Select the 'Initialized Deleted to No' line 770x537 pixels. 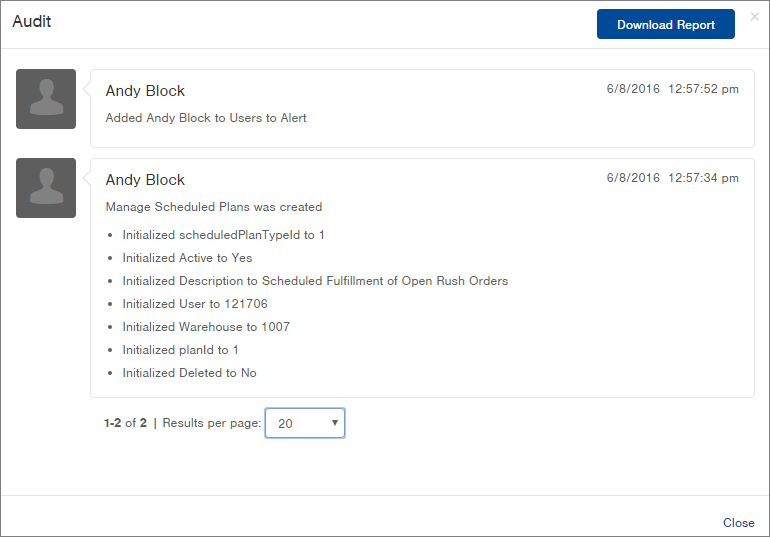click(189, 373)
